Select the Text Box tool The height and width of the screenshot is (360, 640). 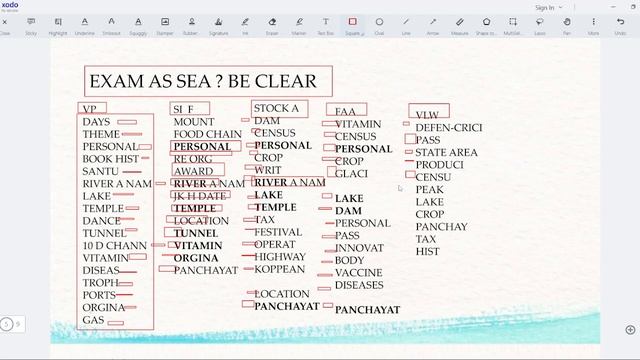tap(326, 25)
